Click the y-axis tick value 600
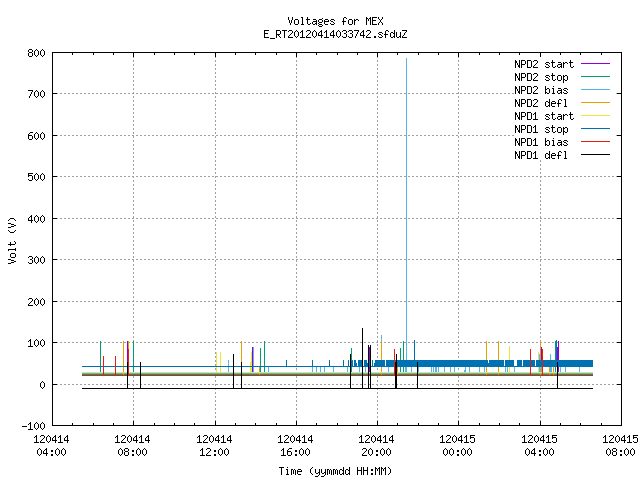 36,136
